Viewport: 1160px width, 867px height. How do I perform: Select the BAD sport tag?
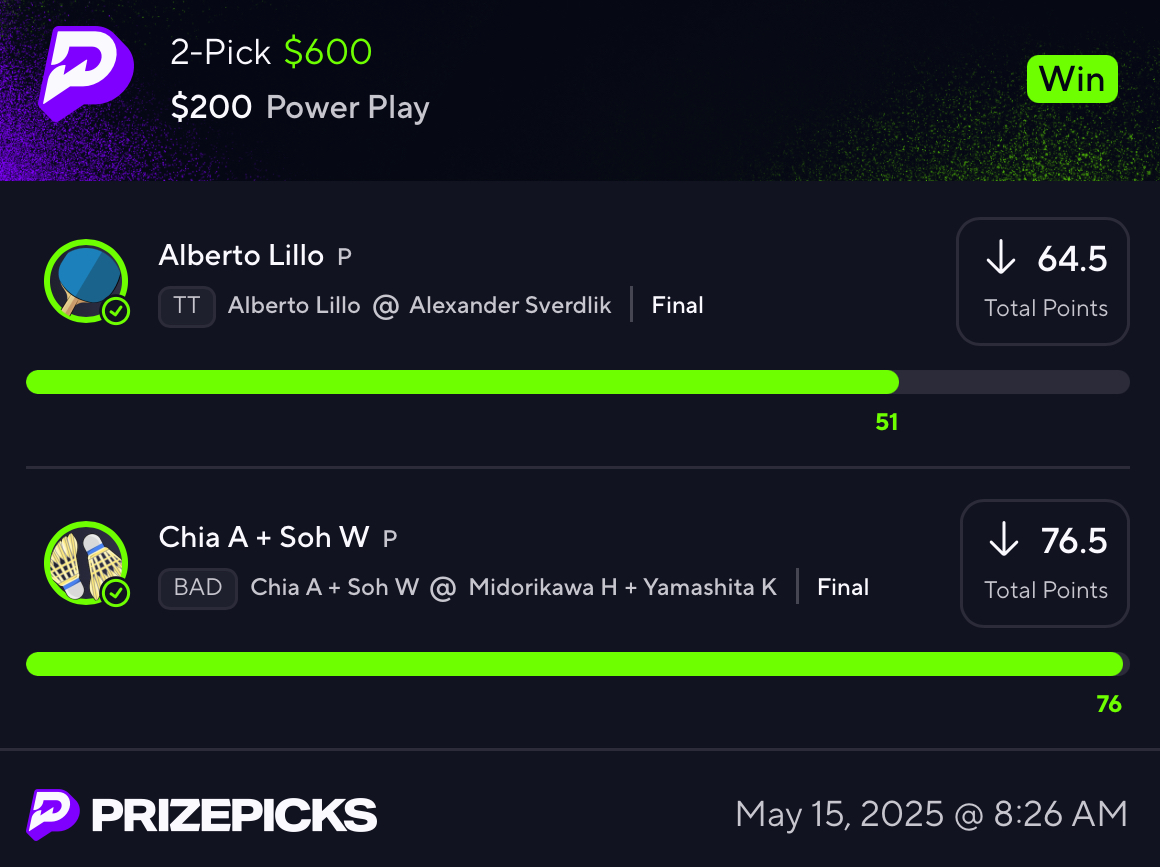(198, 587)
